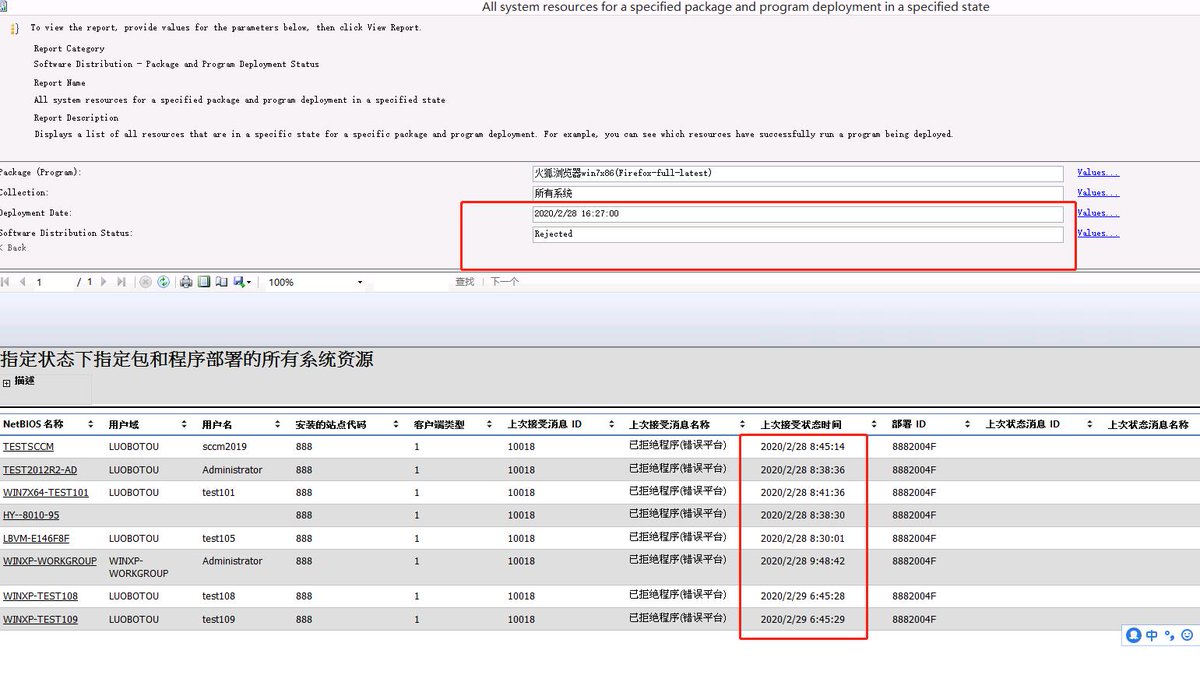
Task: Open Values link for Deployment Date
Action: [x=1098, y=213]
